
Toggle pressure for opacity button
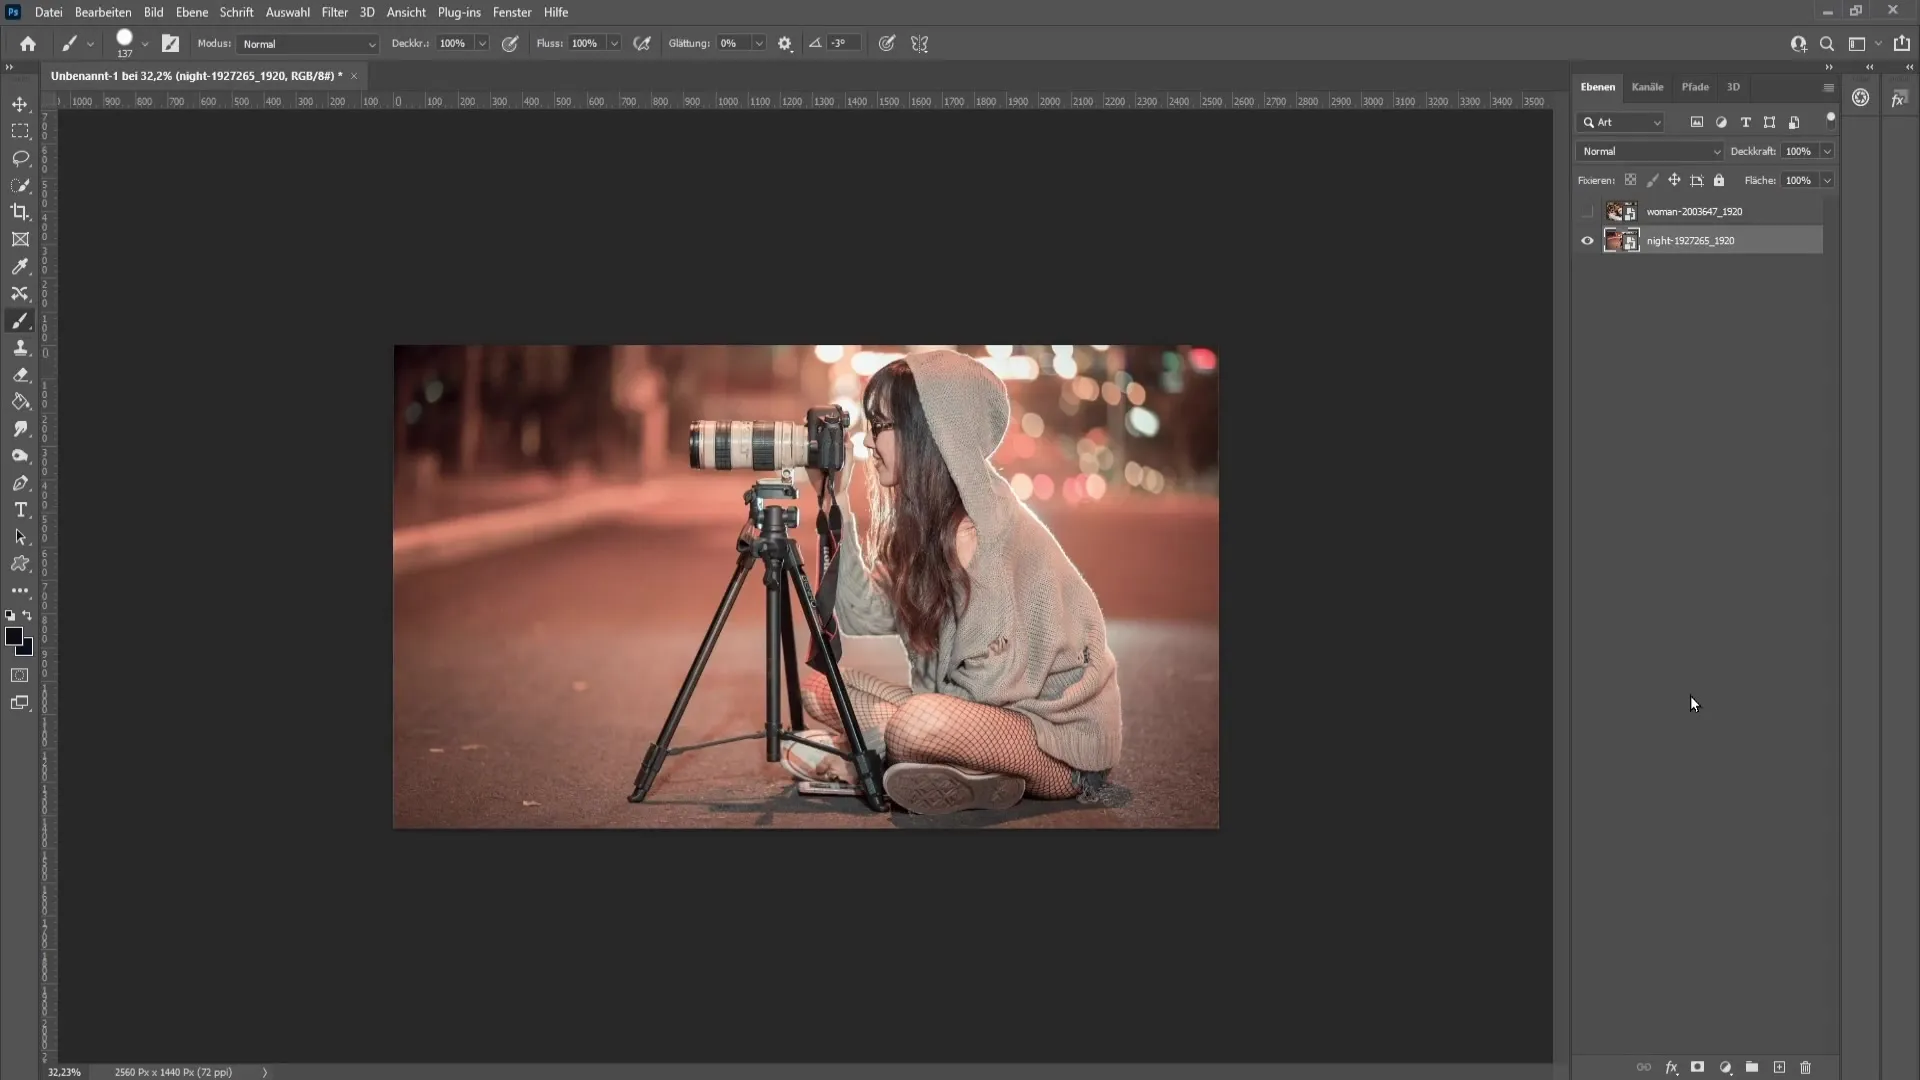[x=510, y=44]
